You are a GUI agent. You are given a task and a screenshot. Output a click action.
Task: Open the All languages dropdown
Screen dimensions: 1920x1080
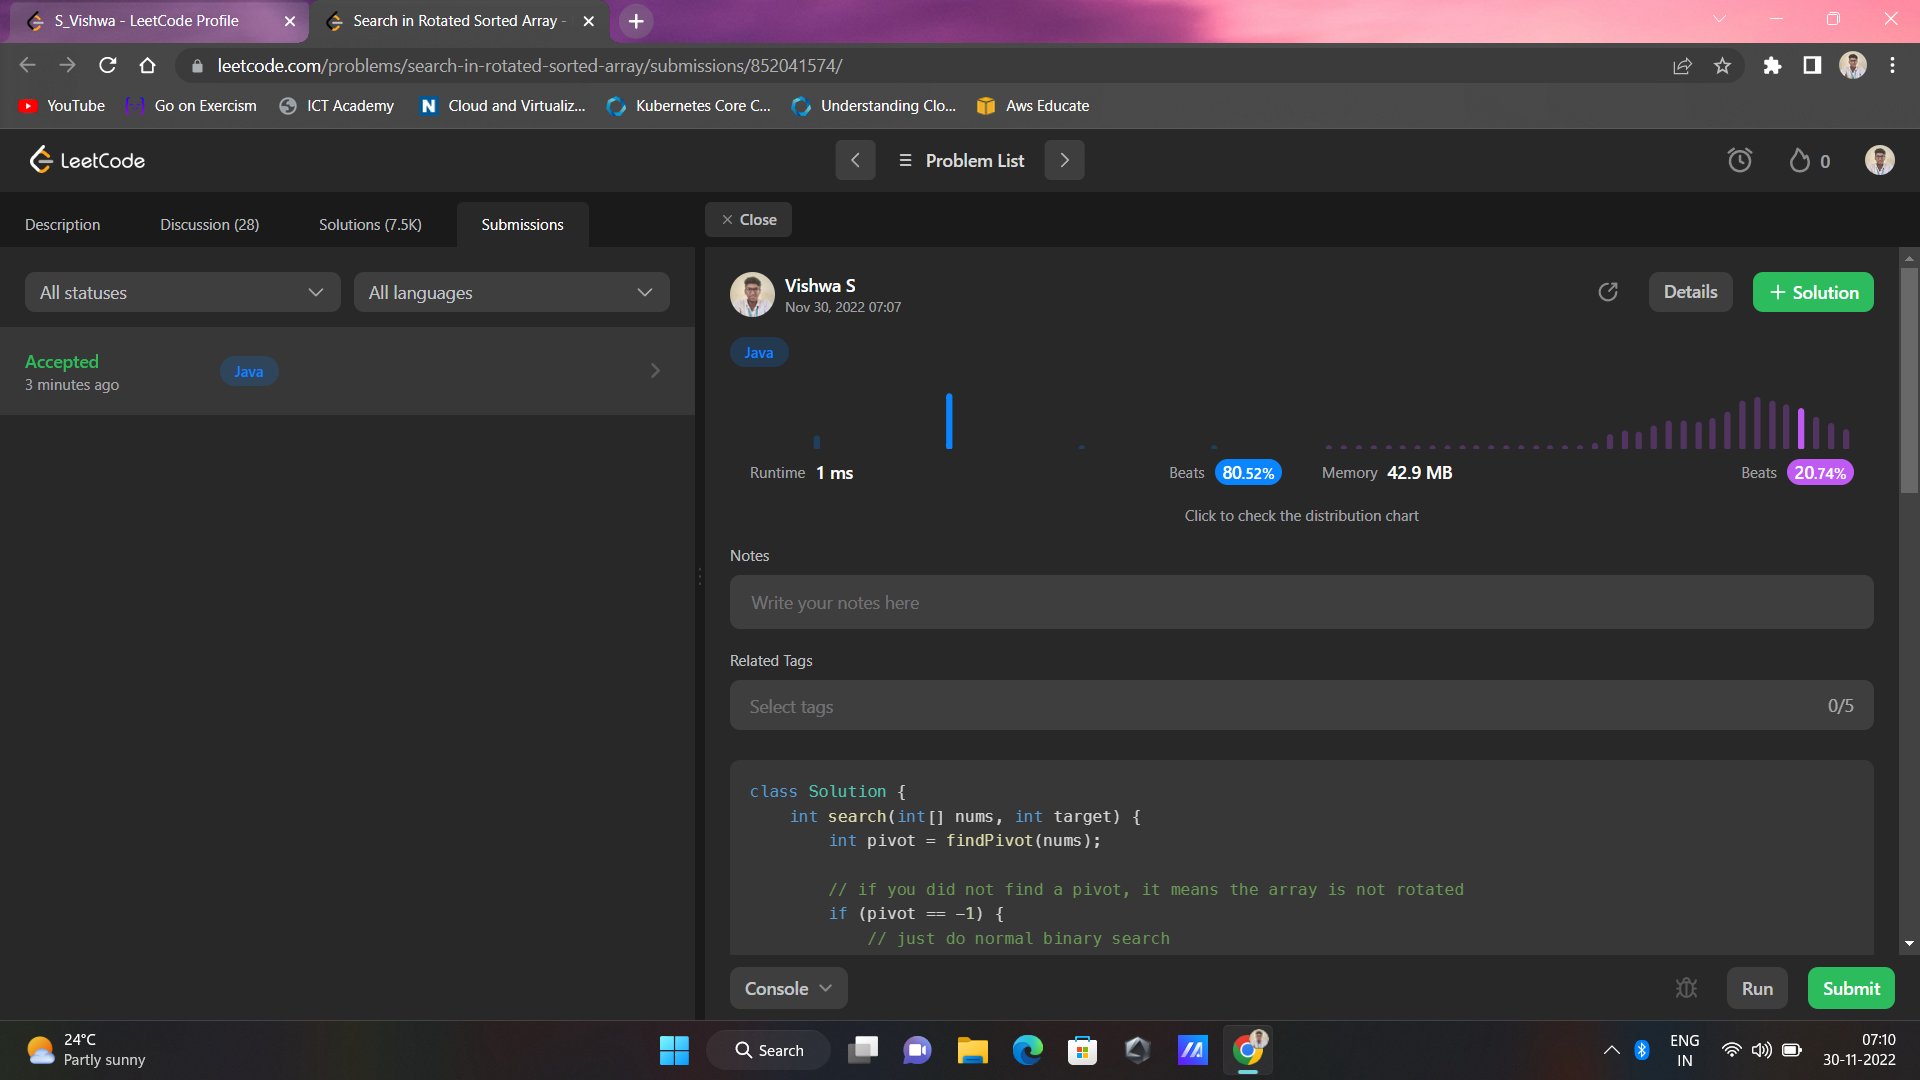[x=511, y=293]
